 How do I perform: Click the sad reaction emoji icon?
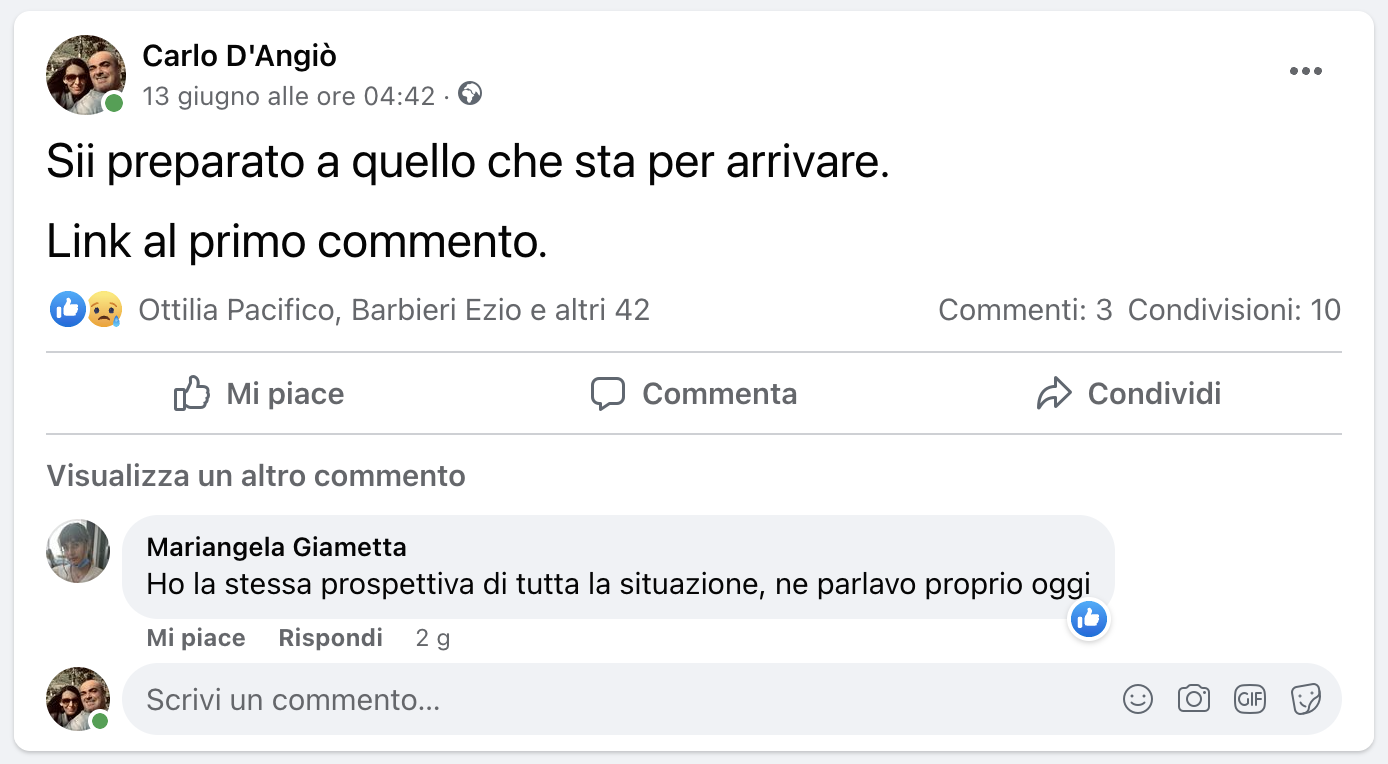(104, 310)
